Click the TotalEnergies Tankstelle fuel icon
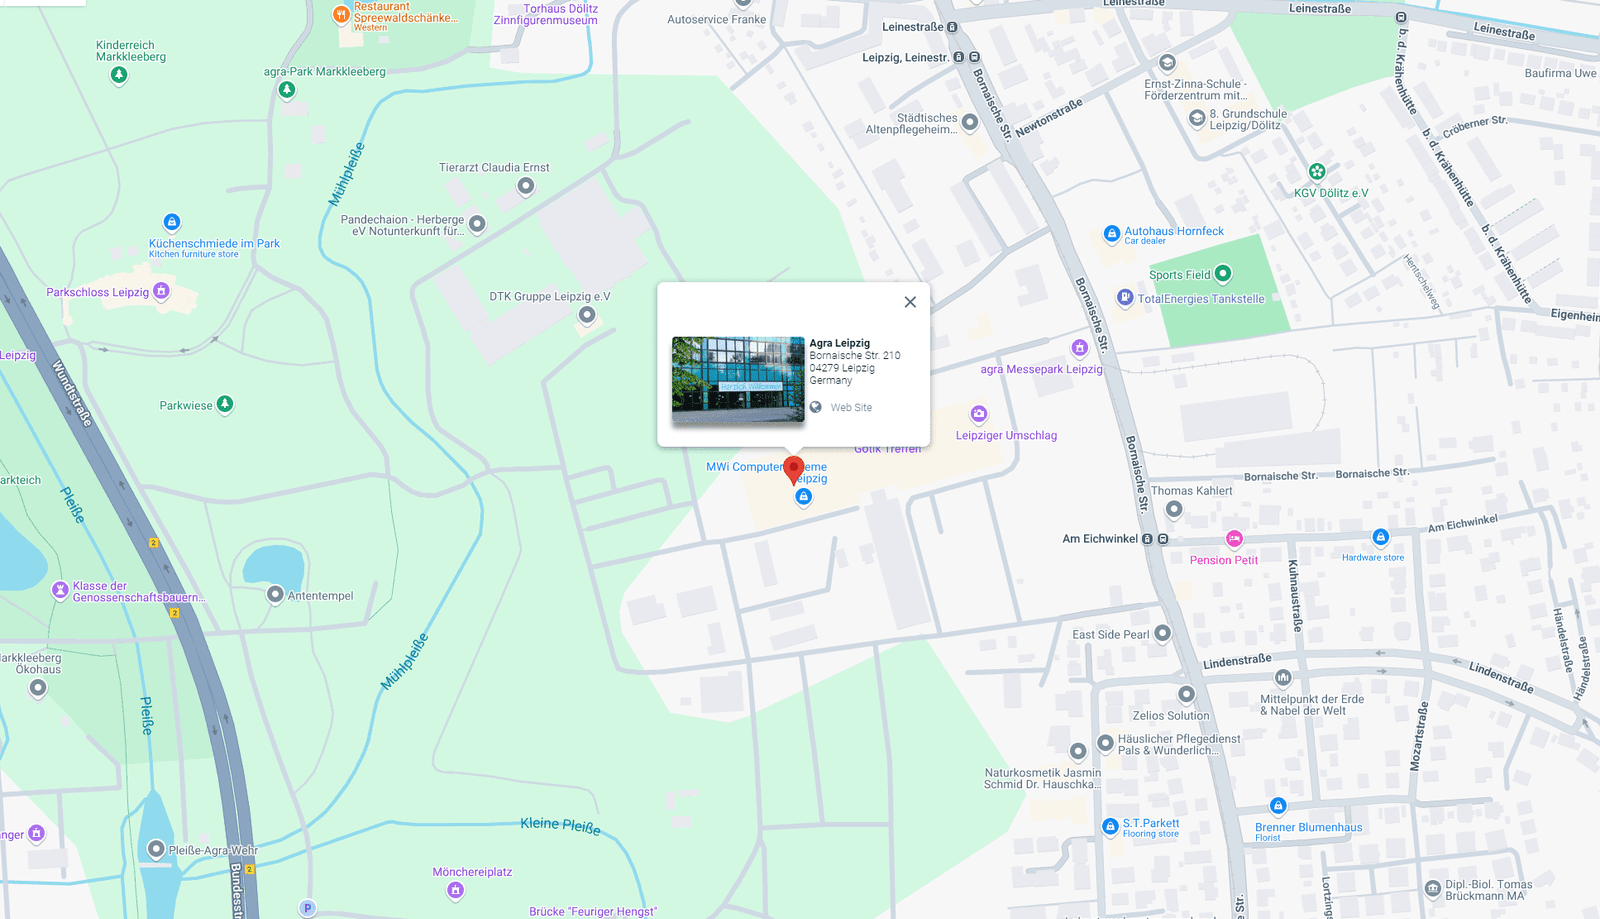Image resolution: width=1600 pixels, height=919 pixels. coord(1125,297)
